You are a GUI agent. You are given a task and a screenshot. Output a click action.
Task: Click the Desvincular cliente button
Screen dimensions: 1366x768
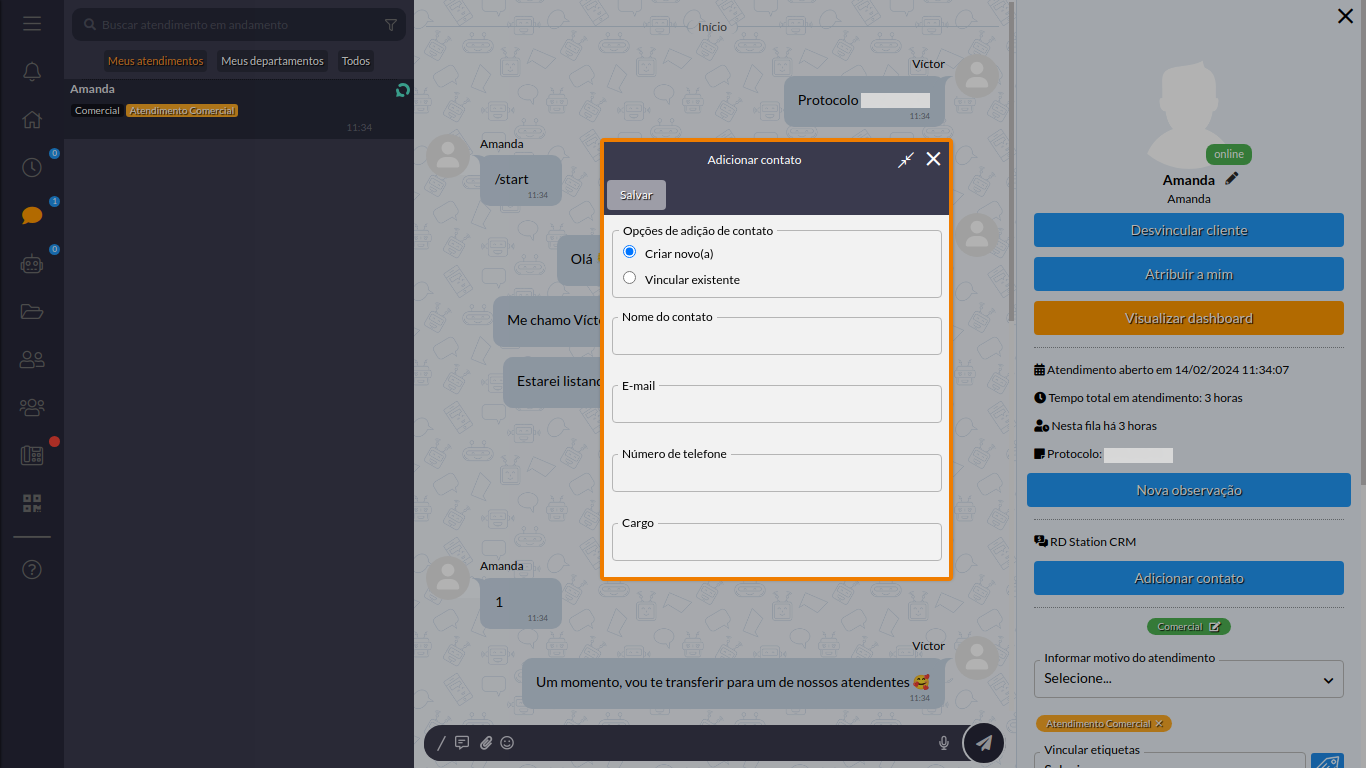(x=1189, y=230)
